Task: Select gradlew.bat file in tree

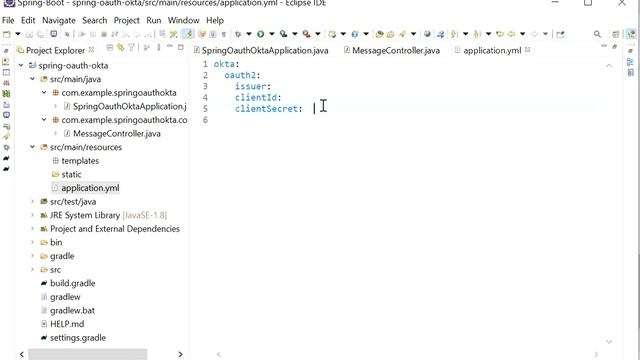Action: [72, 310]
